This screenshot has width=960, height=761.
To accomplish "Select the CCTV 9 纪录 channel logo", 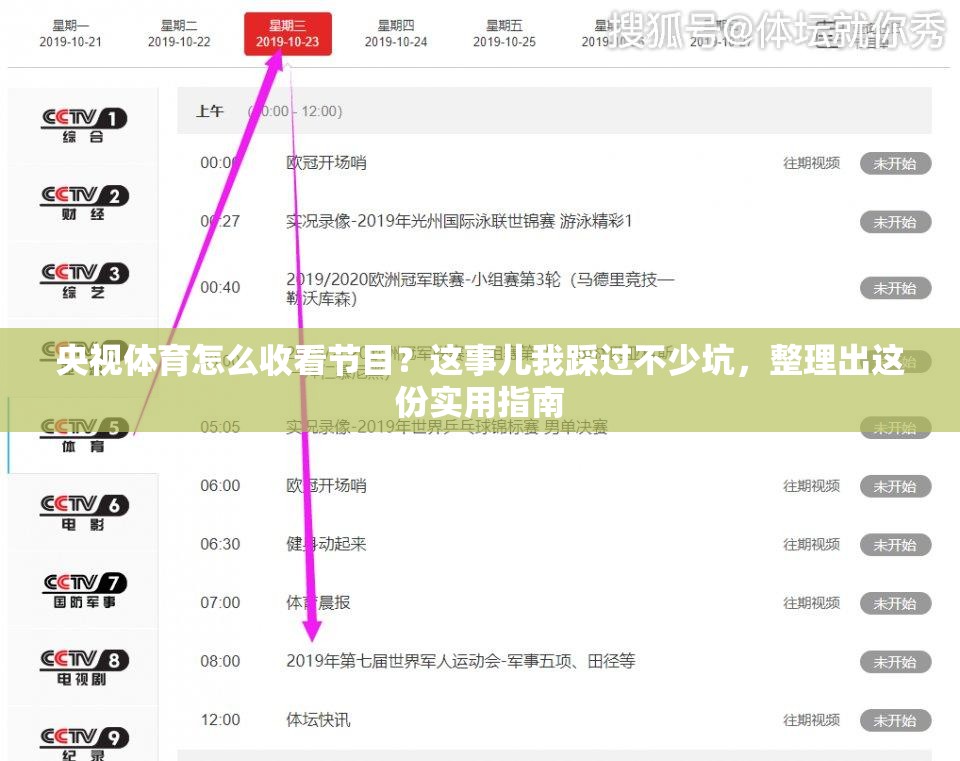I will point(83,743).
